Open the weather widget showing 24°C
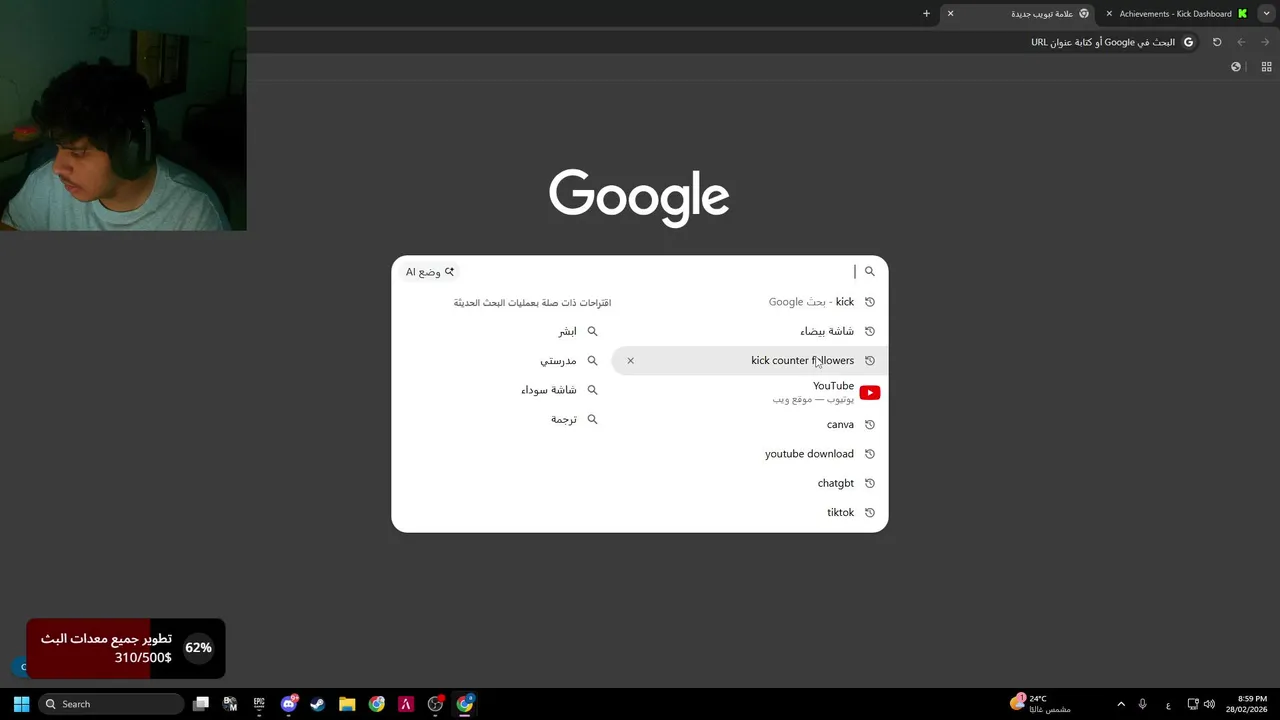Viewport: 1280px width, 720px height. click(x=1040, y=704)
